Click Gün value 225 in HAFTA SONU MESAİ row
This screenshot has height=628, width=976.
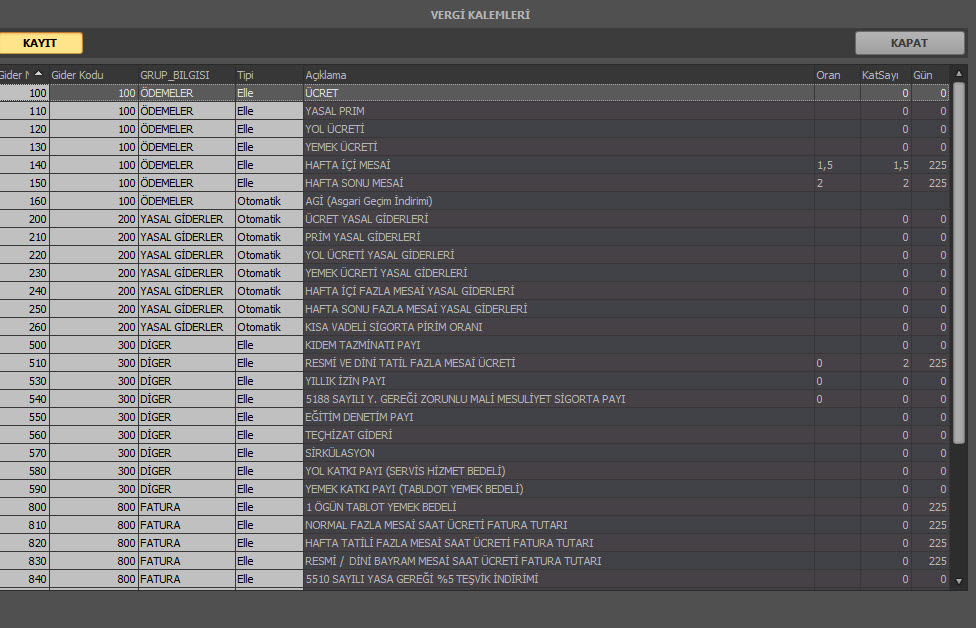tap(931, 183)
